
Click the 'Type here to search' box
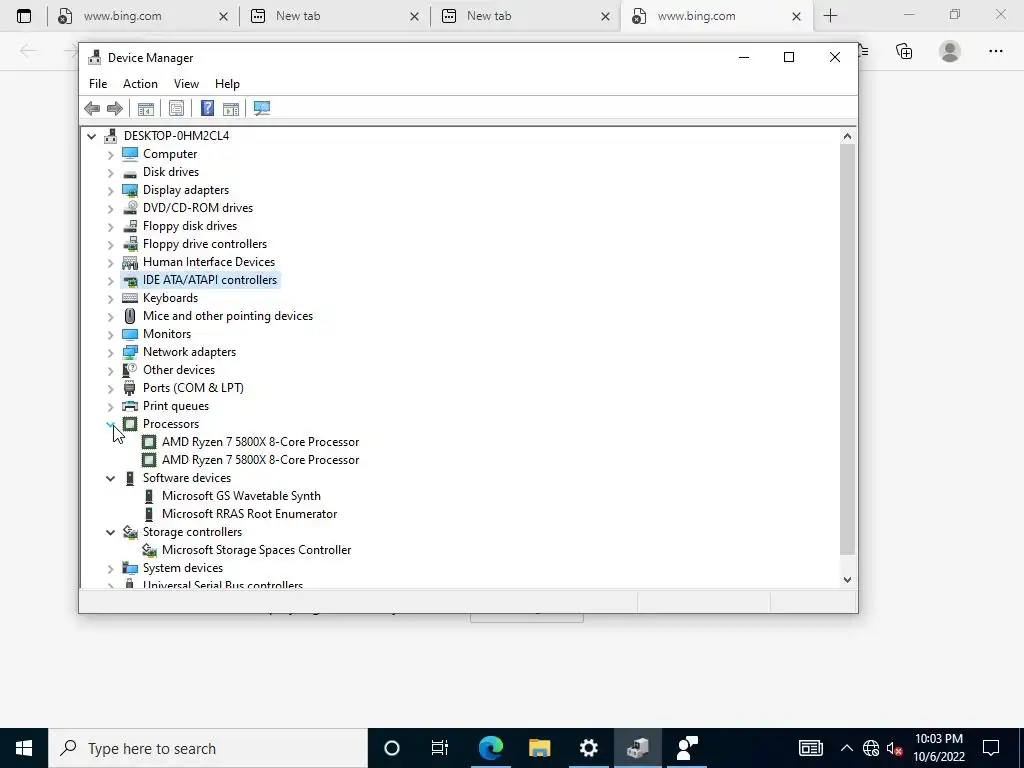tap(208, 748)
